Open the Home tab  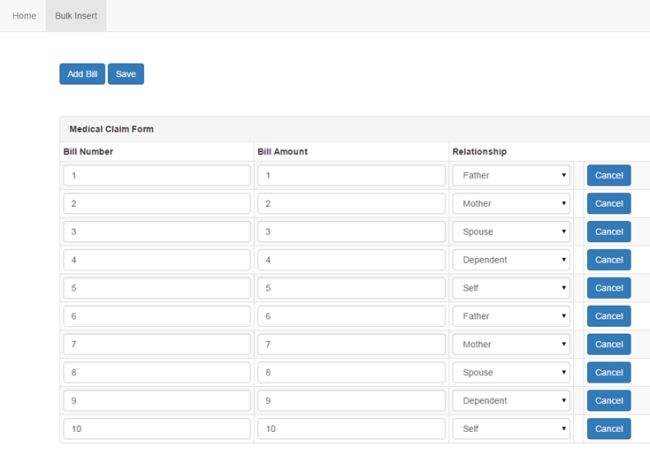tap(24, 16)
